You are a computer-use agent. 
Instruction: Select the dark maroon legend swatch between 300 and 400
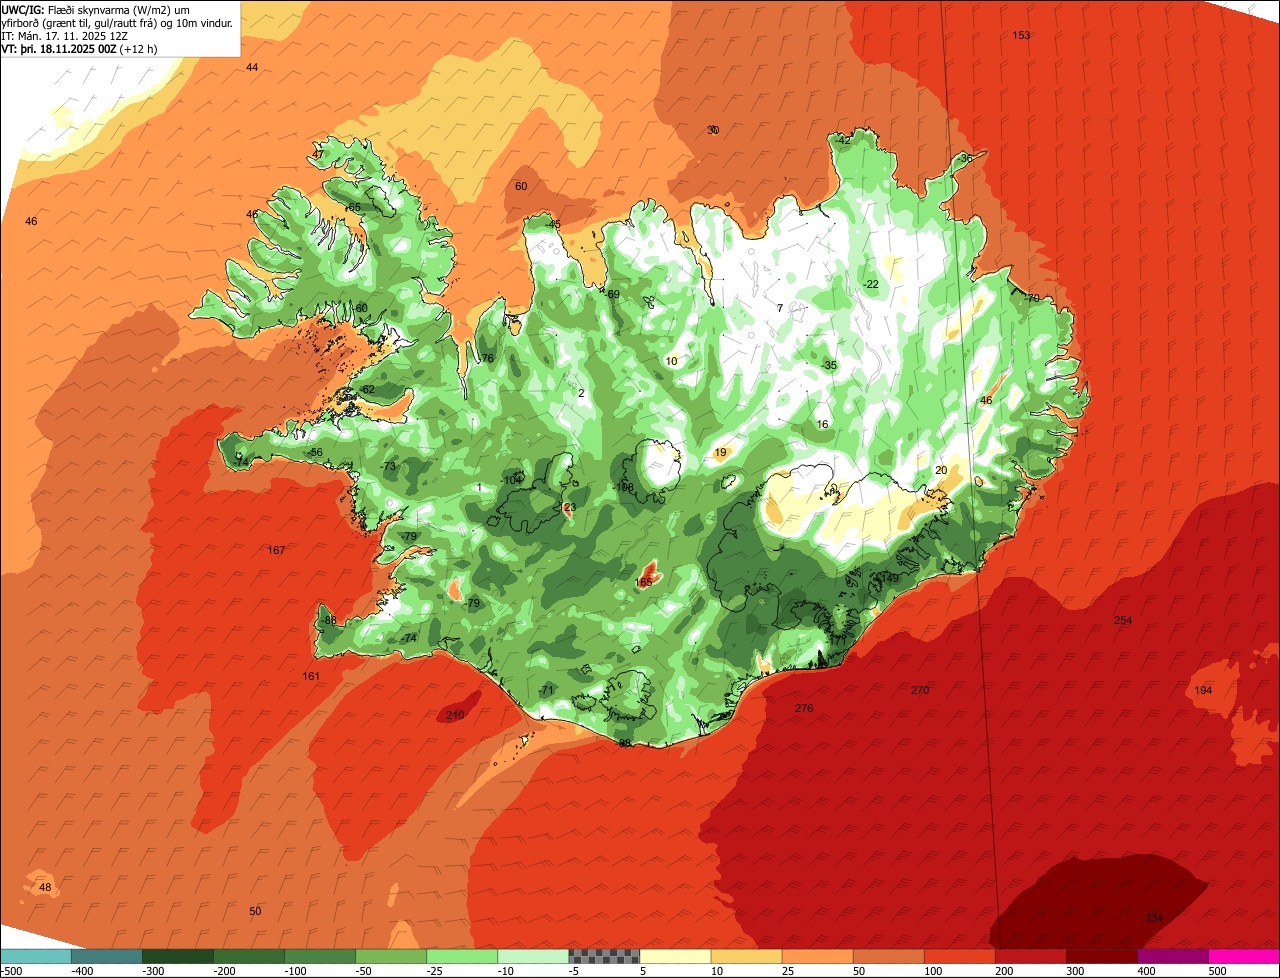pos(1101,956)
